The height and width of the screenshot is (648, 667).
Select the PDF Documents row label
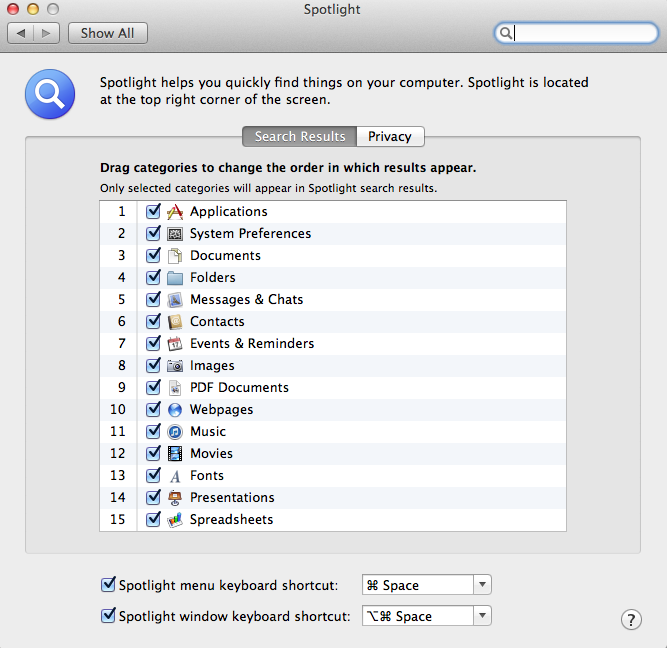tap(239, 388)
